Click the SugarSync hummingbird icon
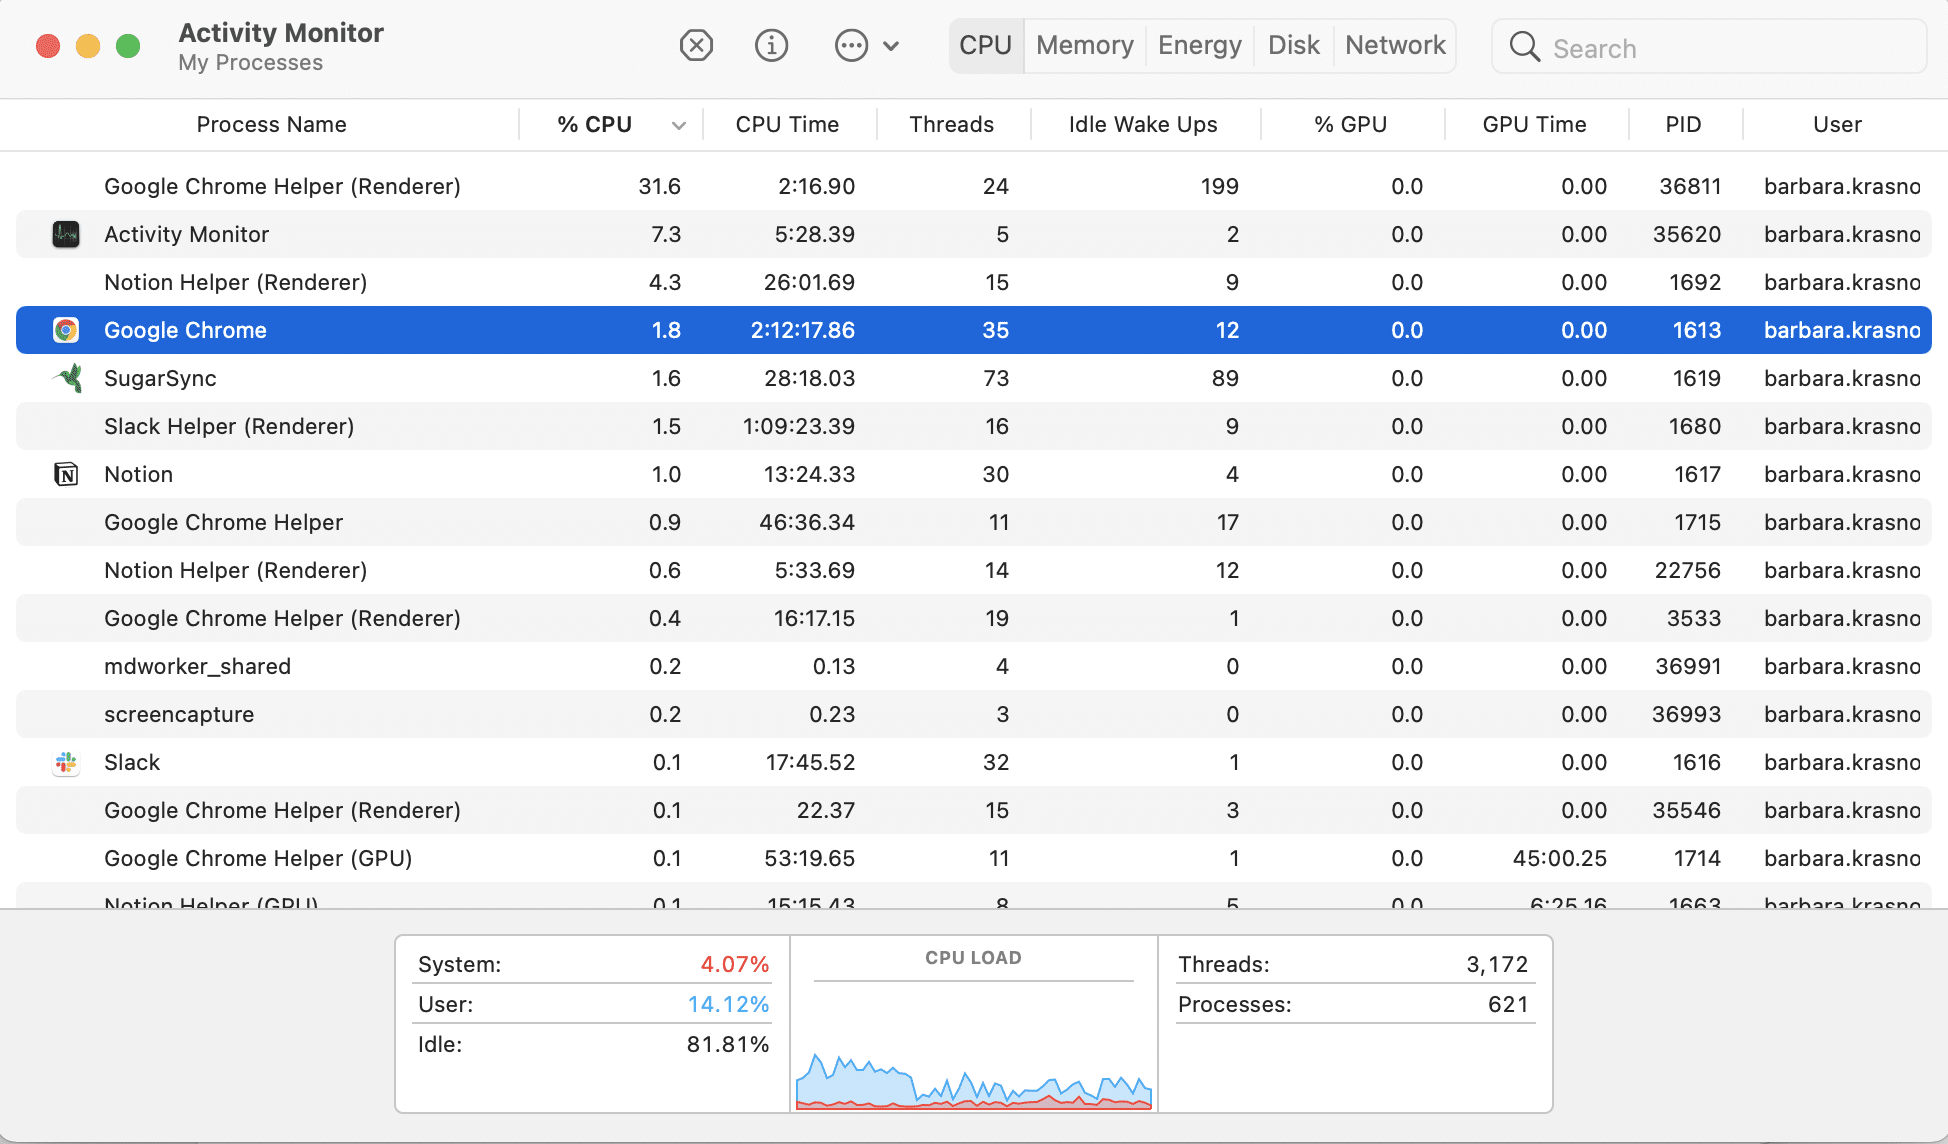This screenshot has width=1948, height=1144. 68,378
